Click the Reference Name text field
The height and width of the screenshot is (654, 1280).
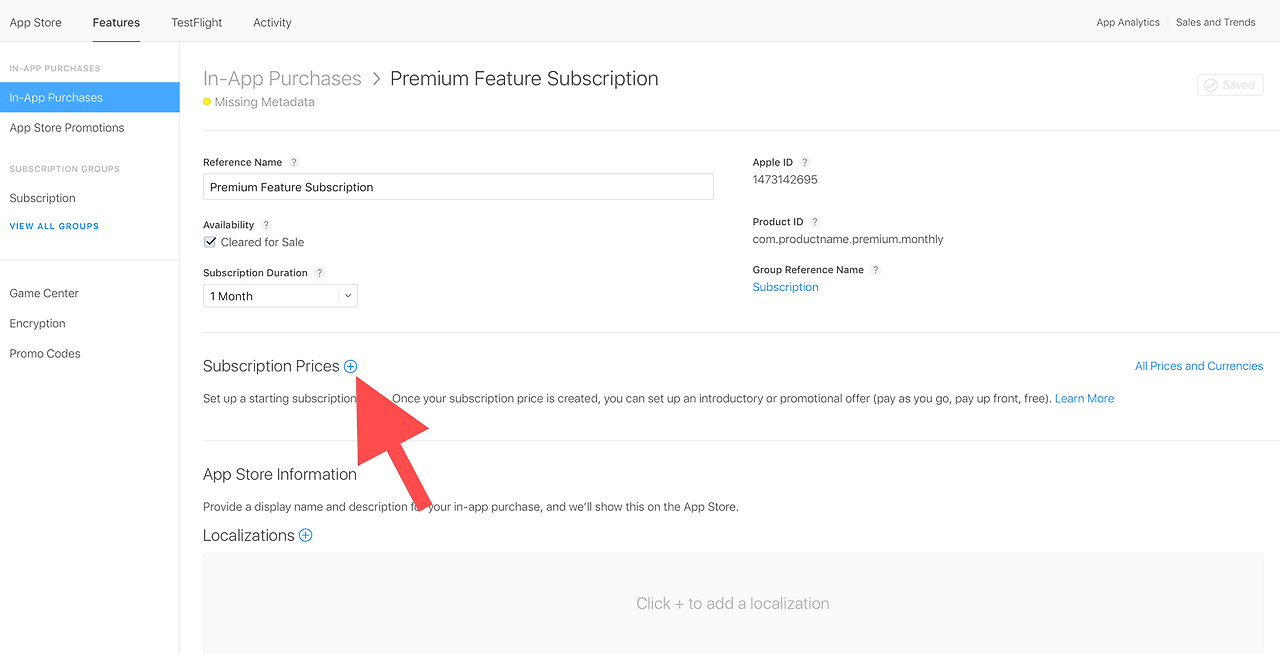point(458,187)
